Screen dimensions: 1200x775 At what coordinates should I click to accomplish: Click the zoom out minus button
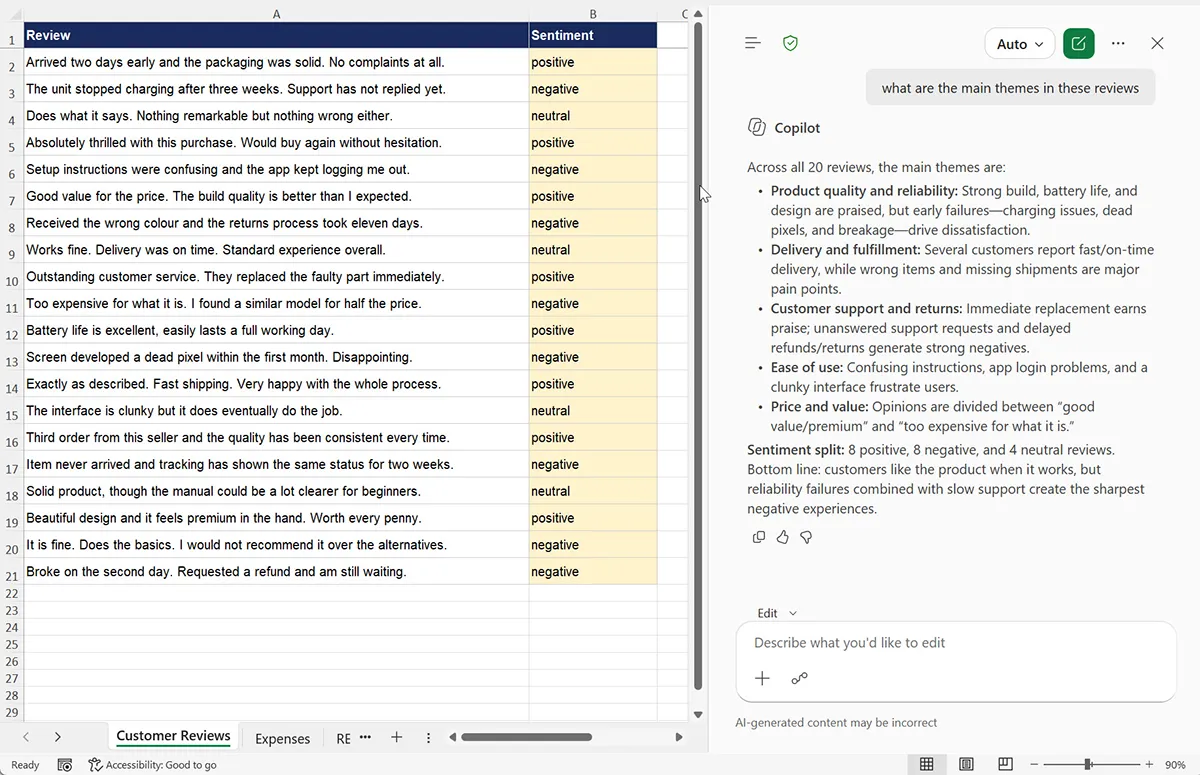pos(1035,764)
